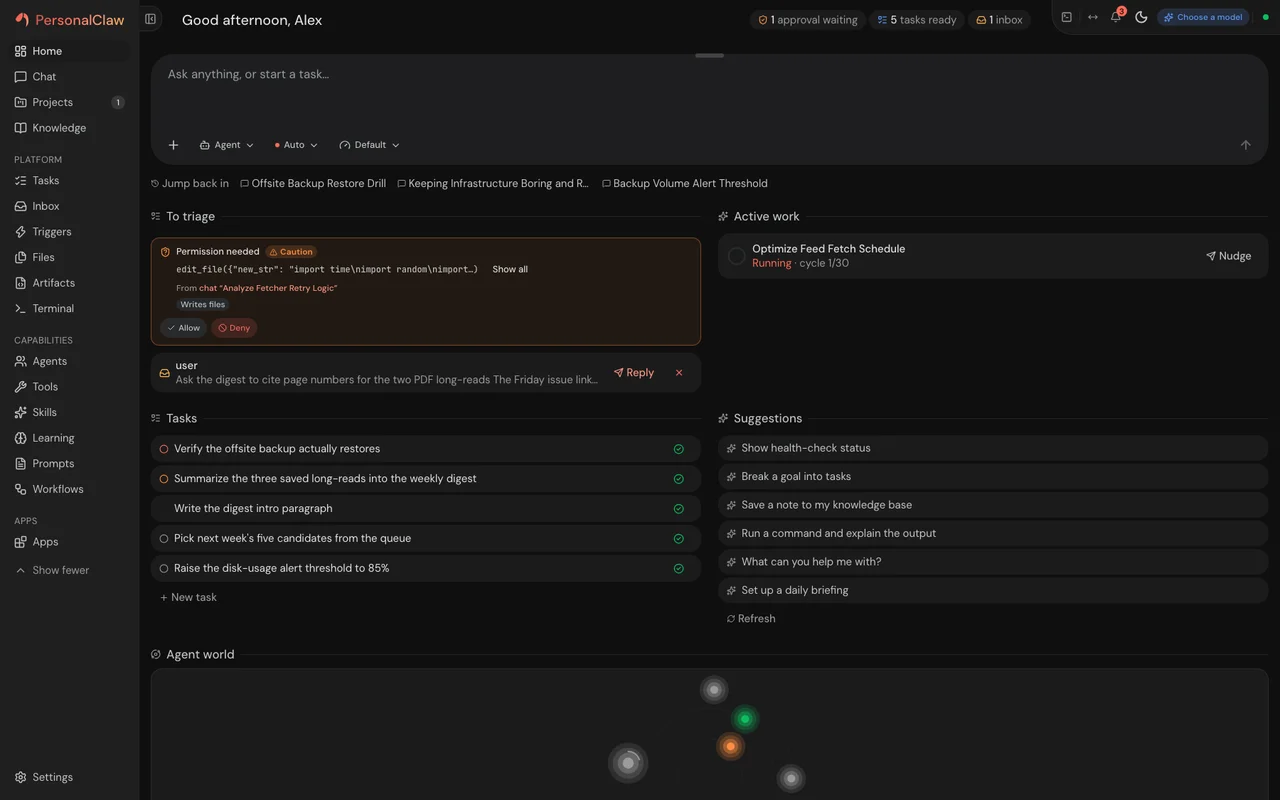Open Agents under Capabilities

(x=69, y=362)
